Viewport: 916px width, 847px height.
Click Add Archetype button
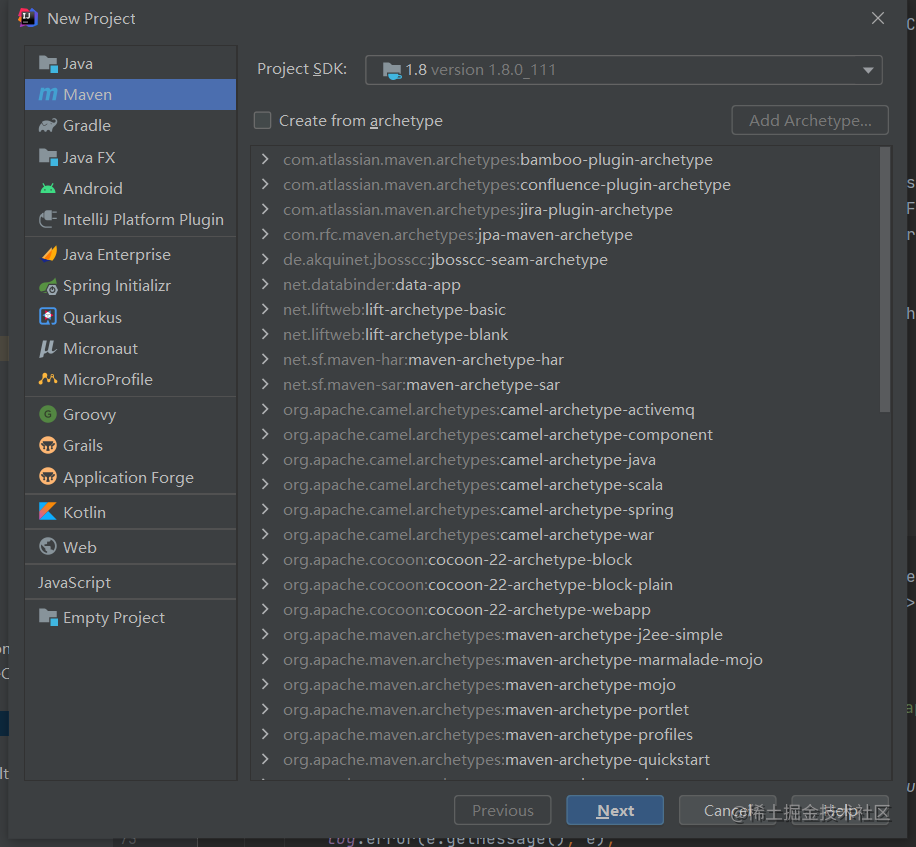810,120
